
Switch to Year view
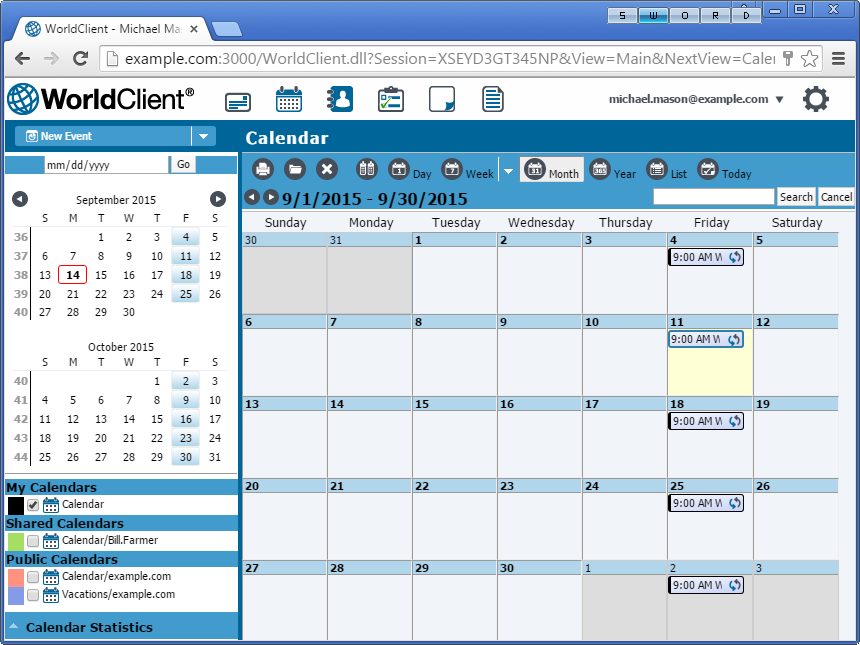pos(613,170)
